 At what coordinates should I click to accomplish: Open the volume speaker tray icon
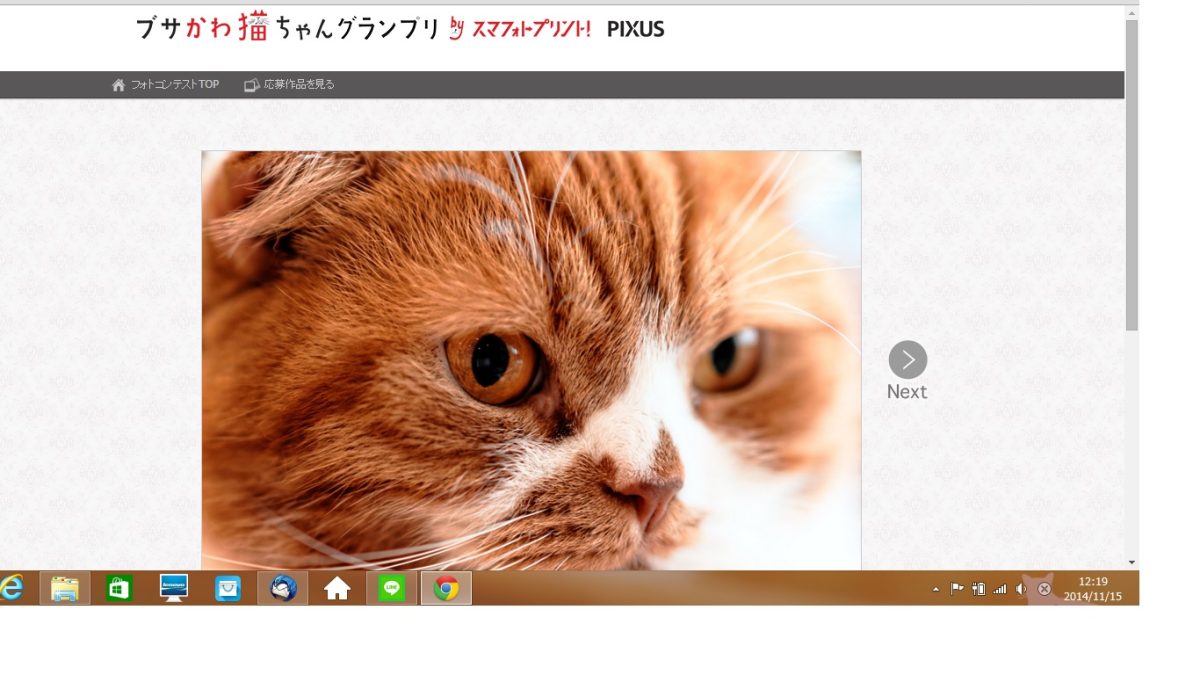coord(1021,589)
